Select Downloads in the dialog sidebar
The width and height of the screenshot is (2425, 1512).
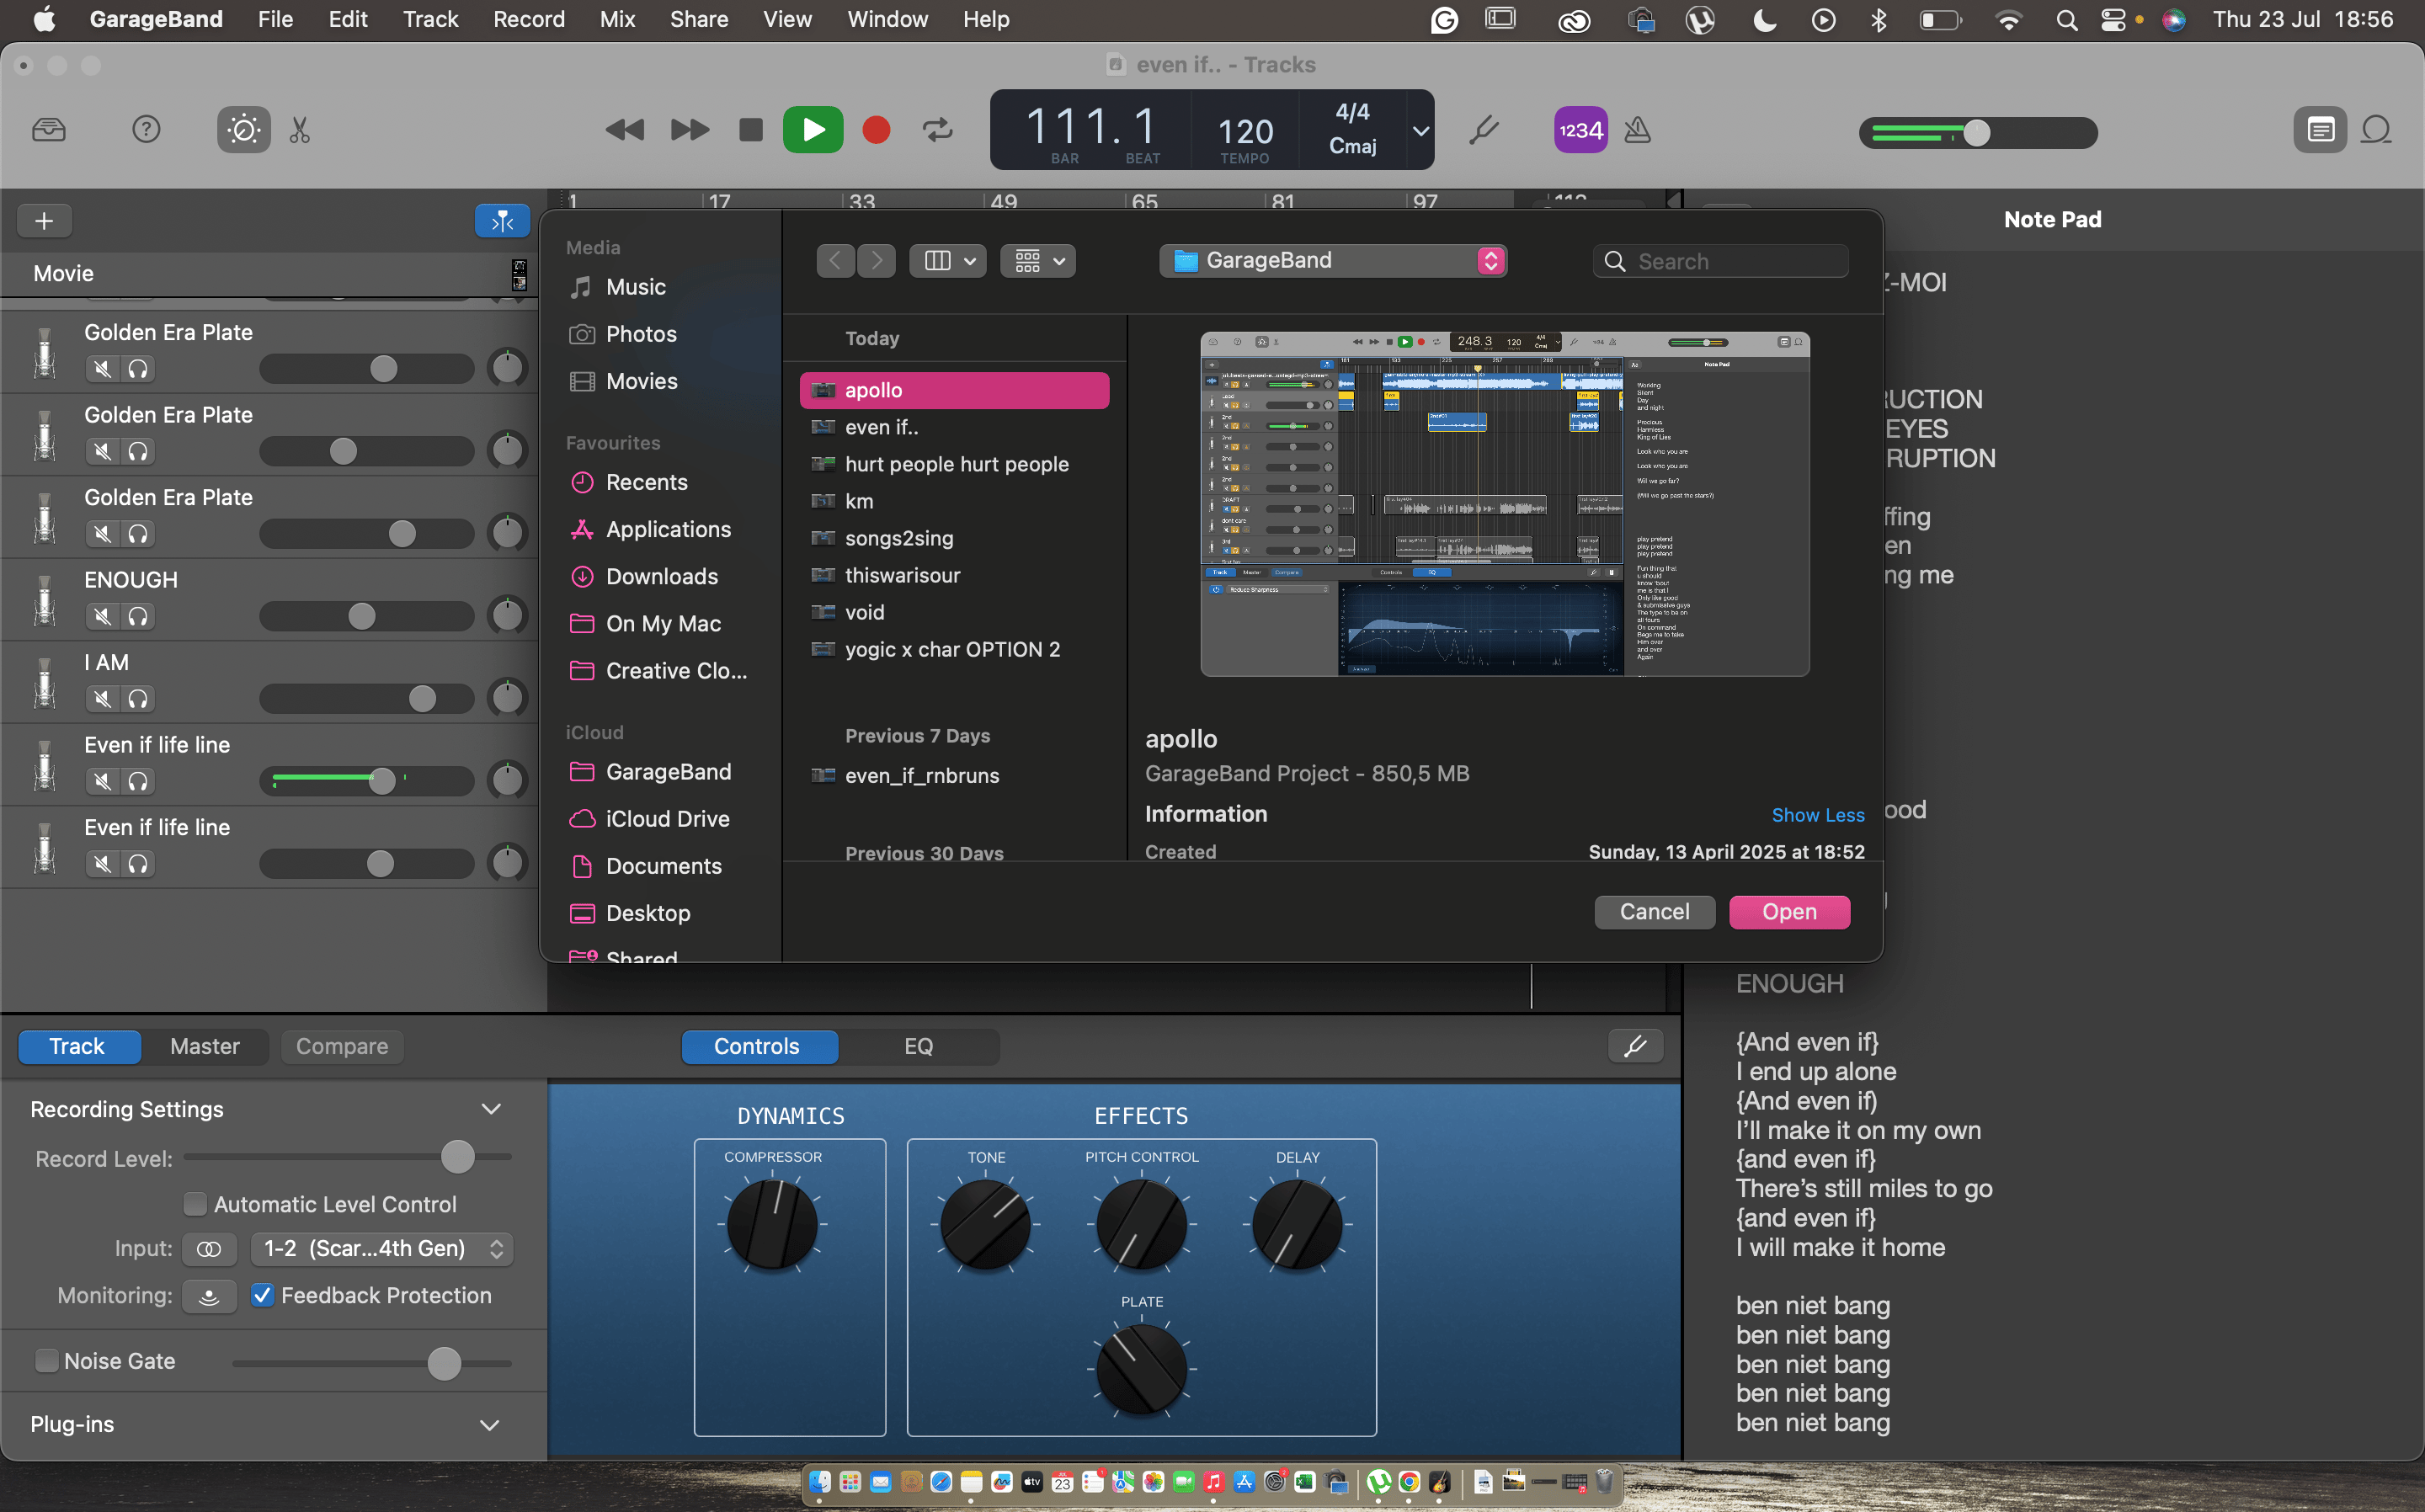coord(661,577)
